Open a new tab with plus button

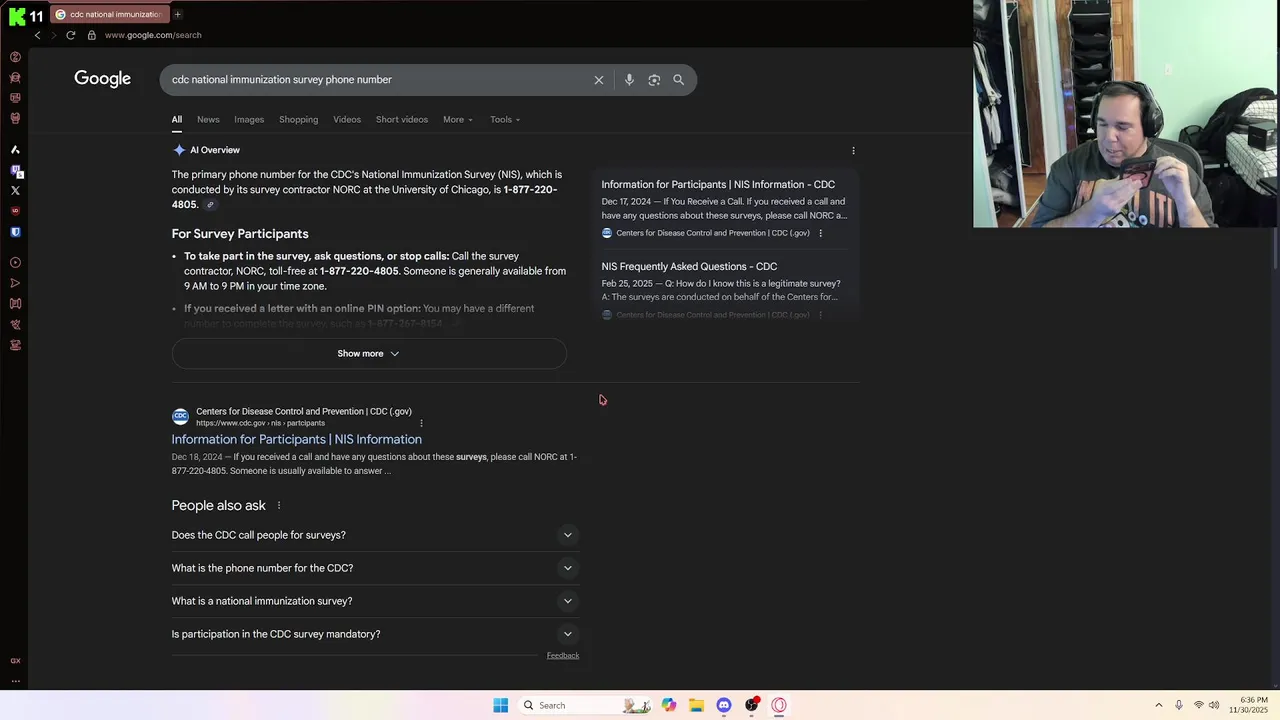[177, 14]
